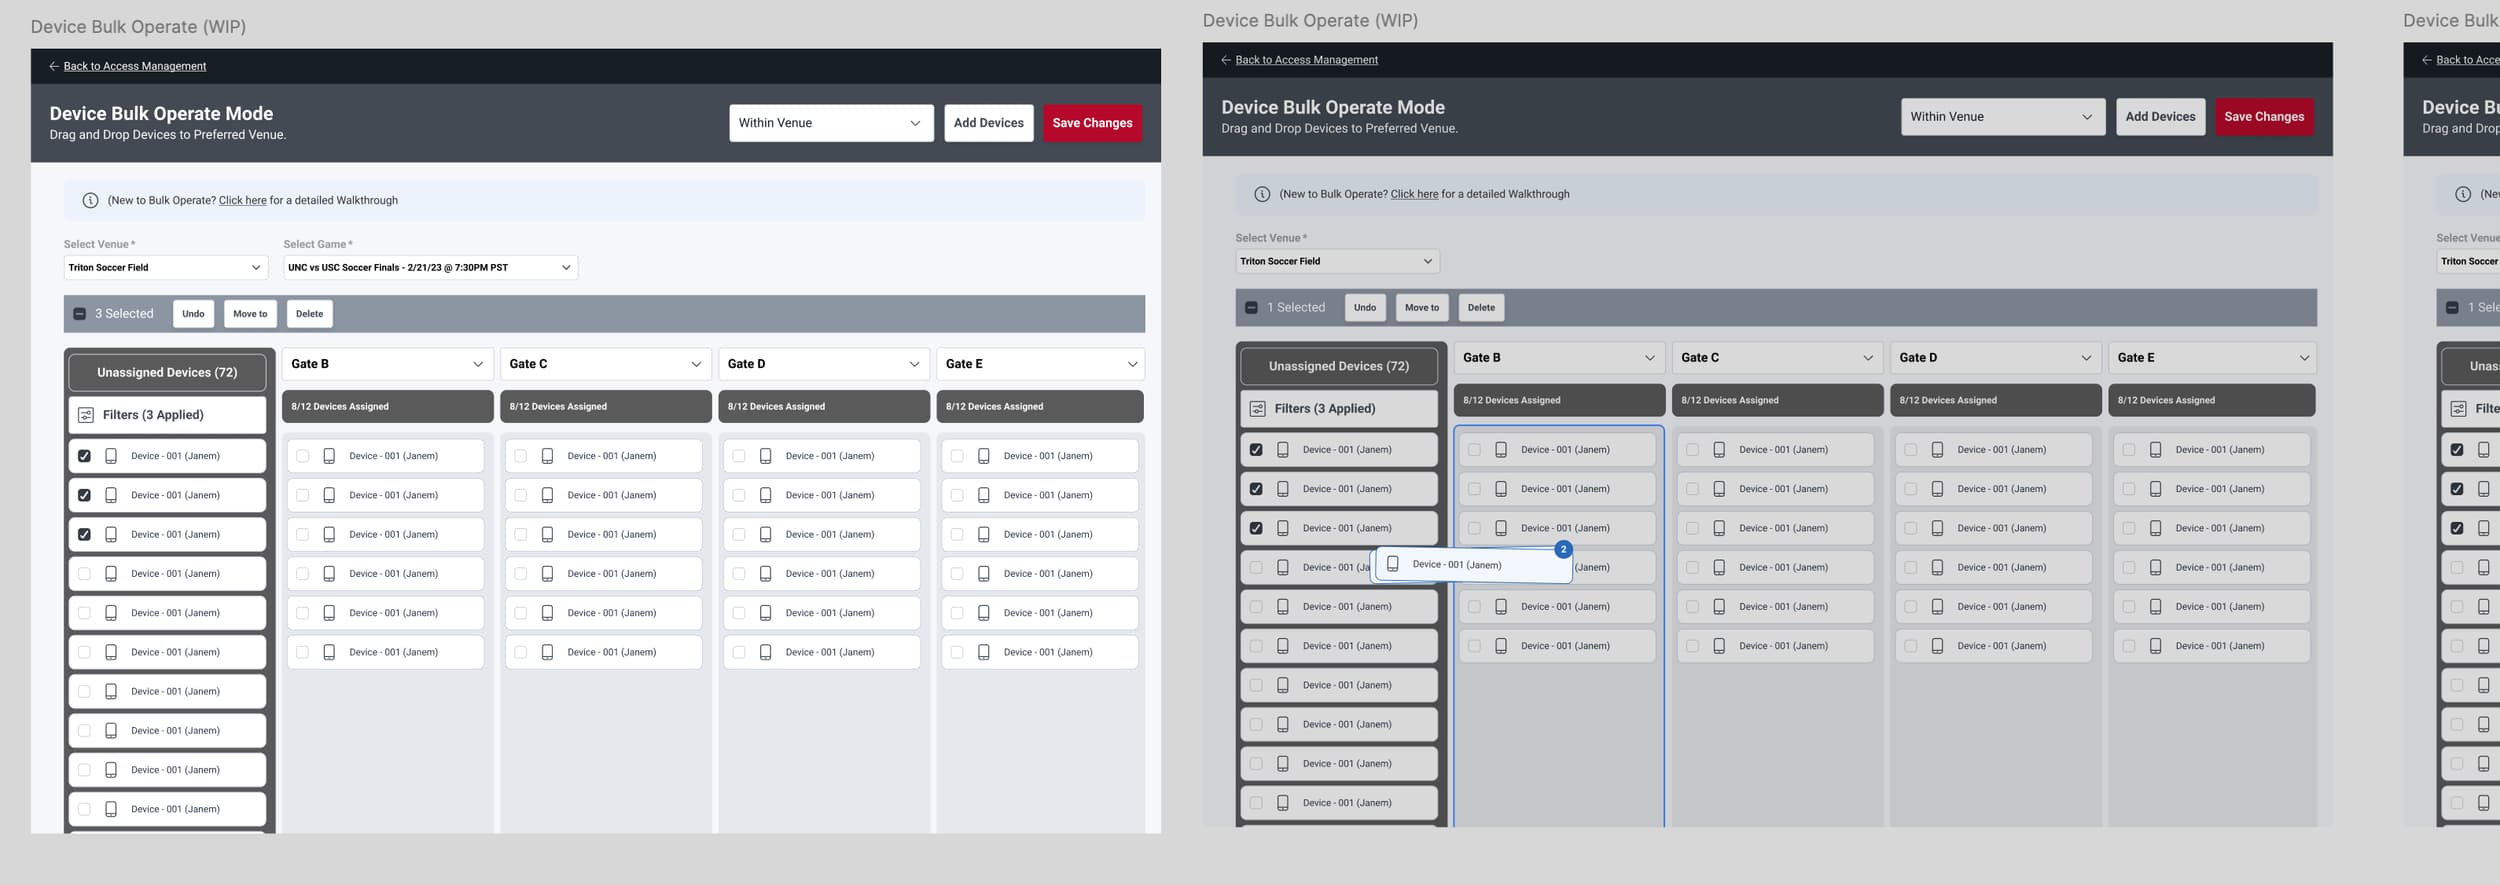This screenshot has height=885, width=2500.
Task: Uncheck the third checked unassigned device, left frame
Action: click(84, 535)
